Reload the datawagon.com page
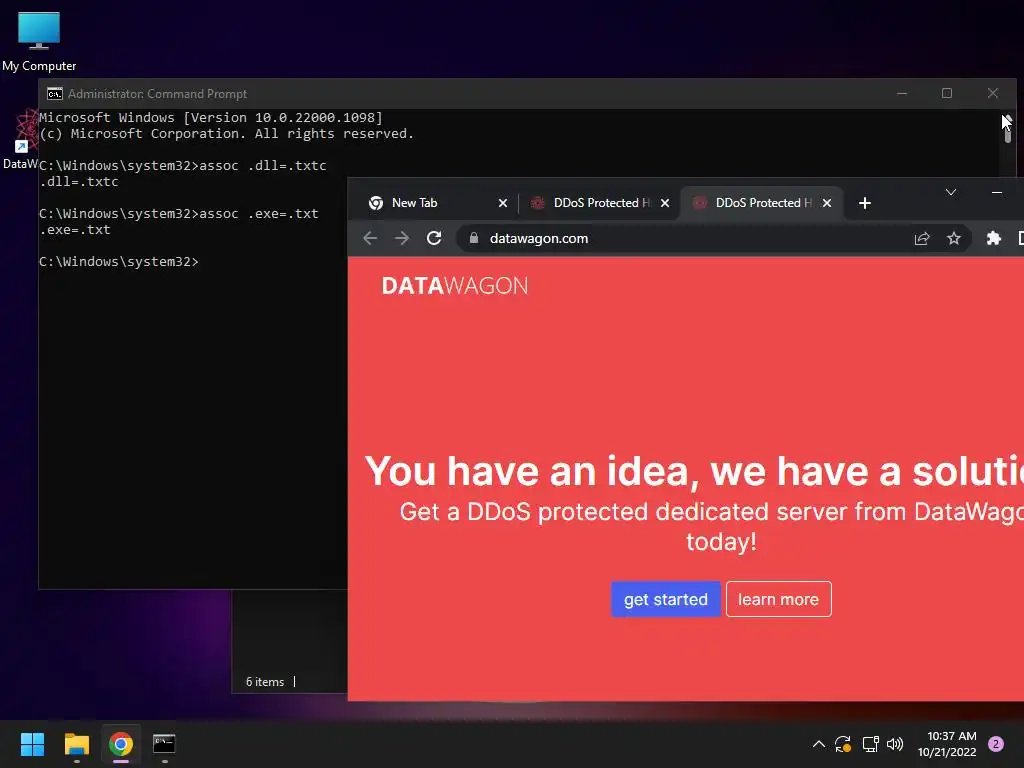 [434, 238]
